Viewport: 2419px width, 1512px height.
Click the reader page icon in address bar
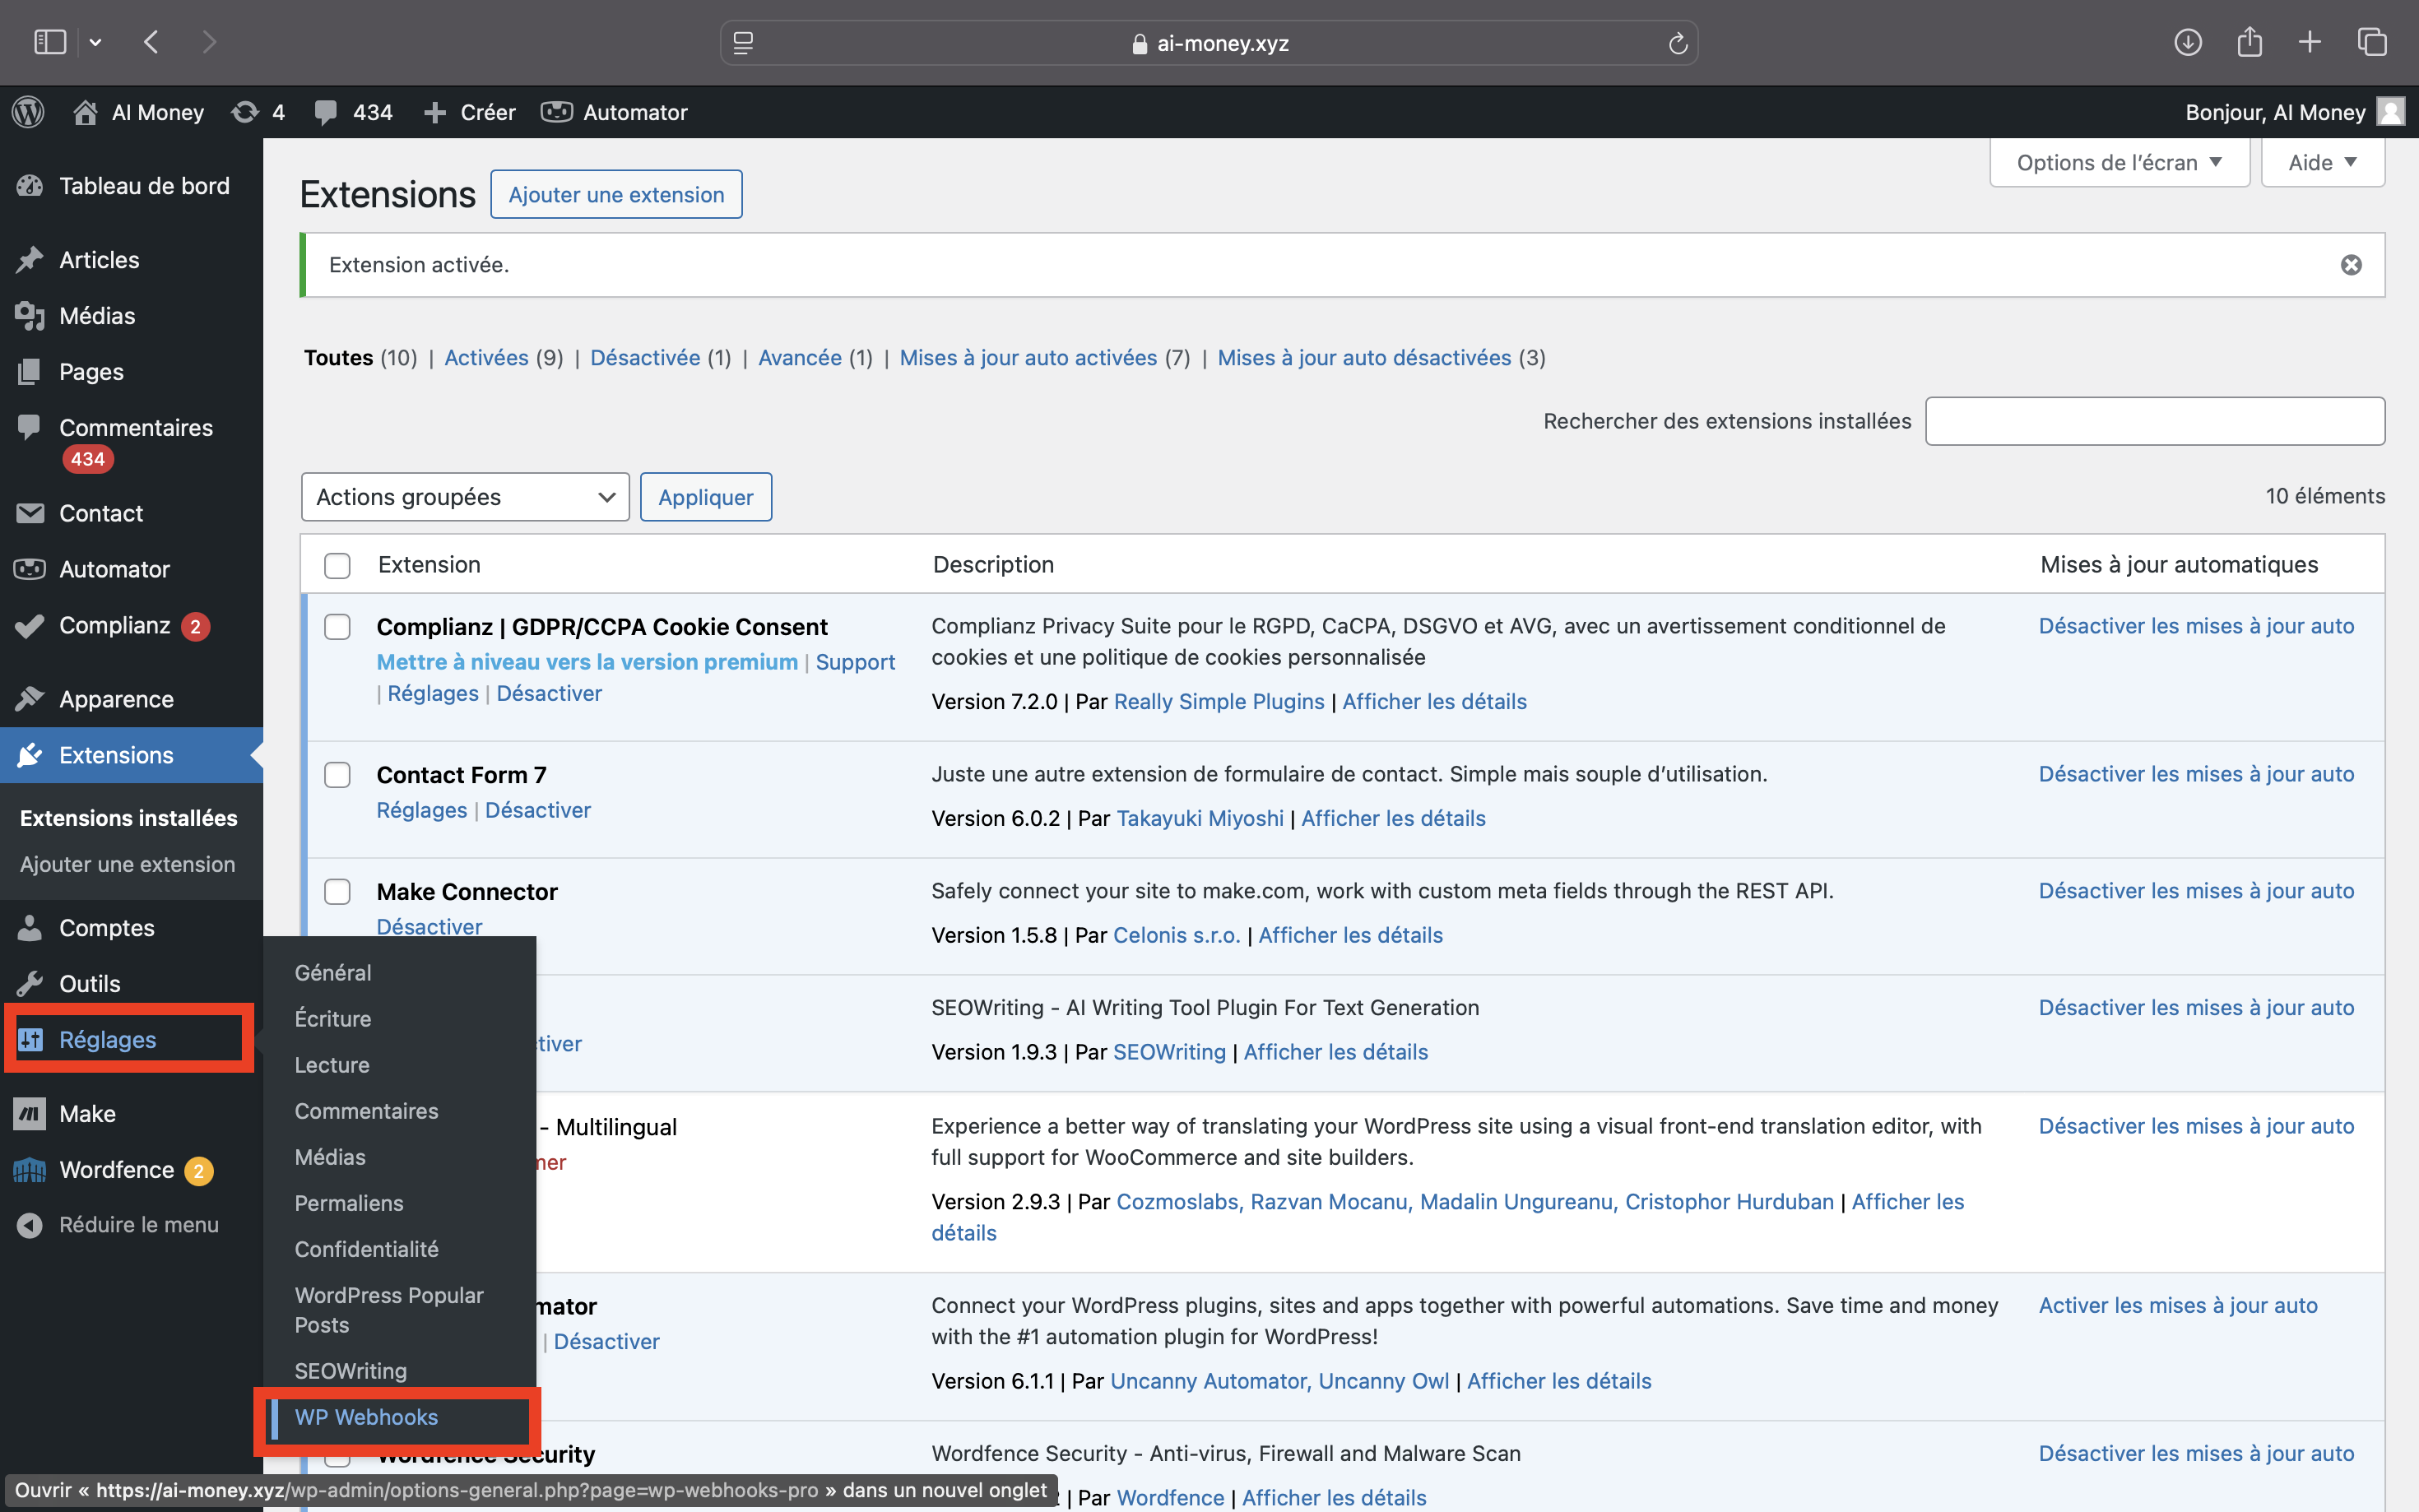[743, 43]
